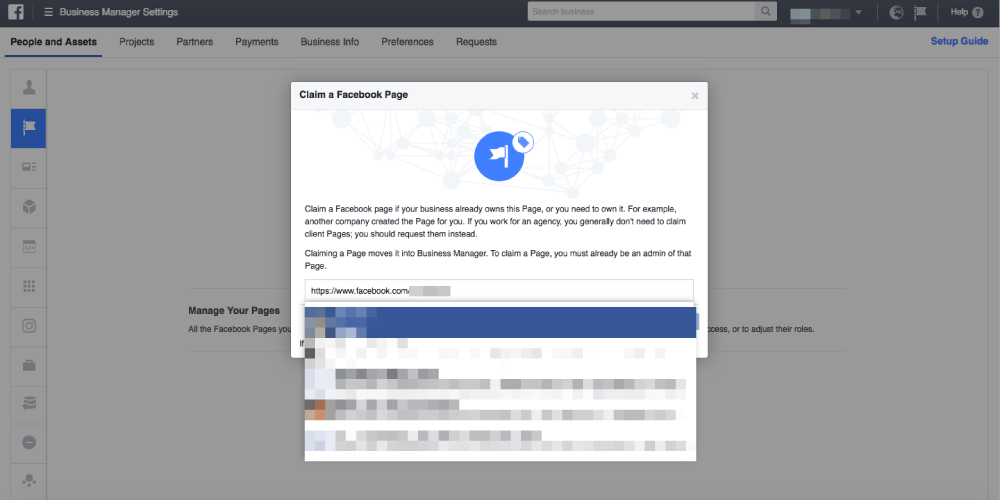Open the hamburger menu beside Business Manager Settings
1000x500 pixels.
pos(48,12)
